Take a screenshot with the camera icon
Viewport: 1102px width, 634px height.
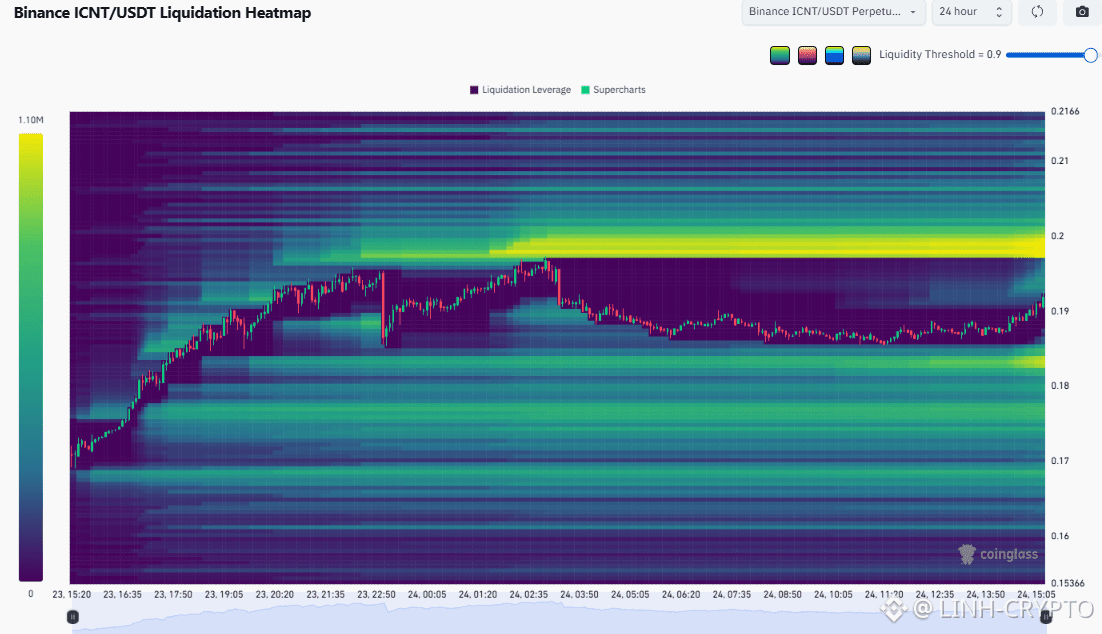click(x=1082, y=12)
